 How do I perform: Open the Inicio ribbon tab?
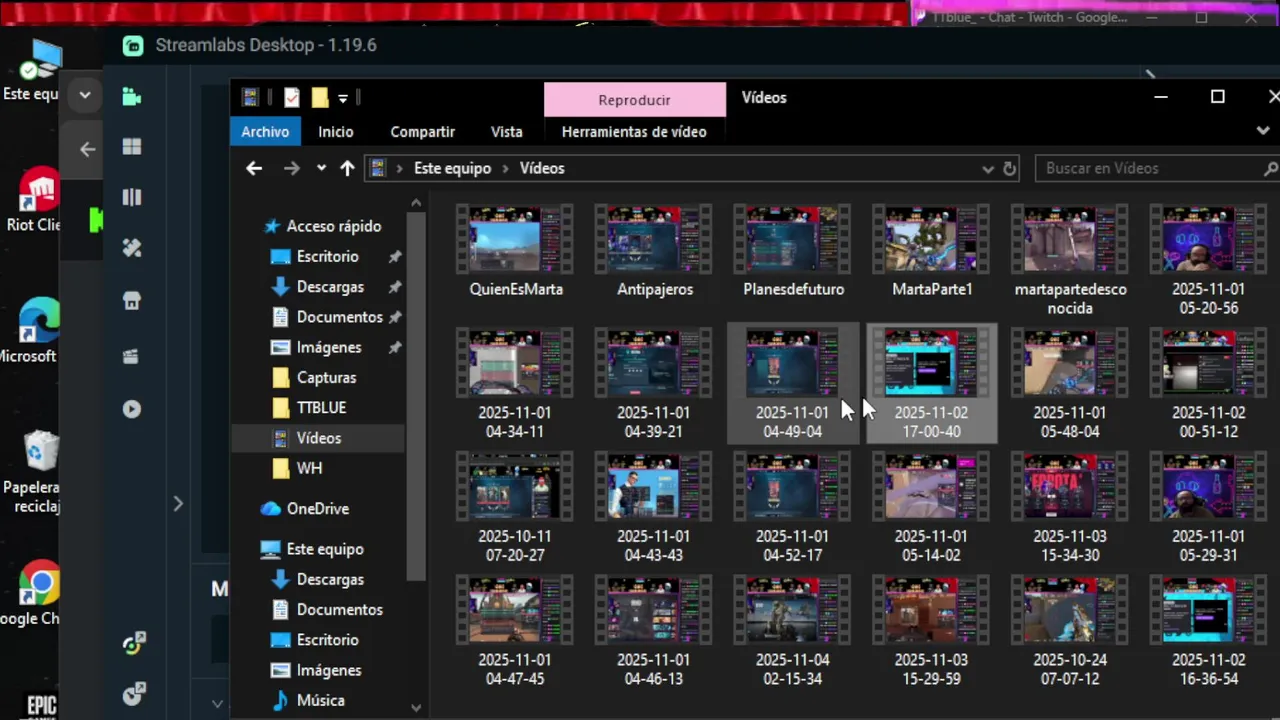pyautogui.click(x=336, y=131)
